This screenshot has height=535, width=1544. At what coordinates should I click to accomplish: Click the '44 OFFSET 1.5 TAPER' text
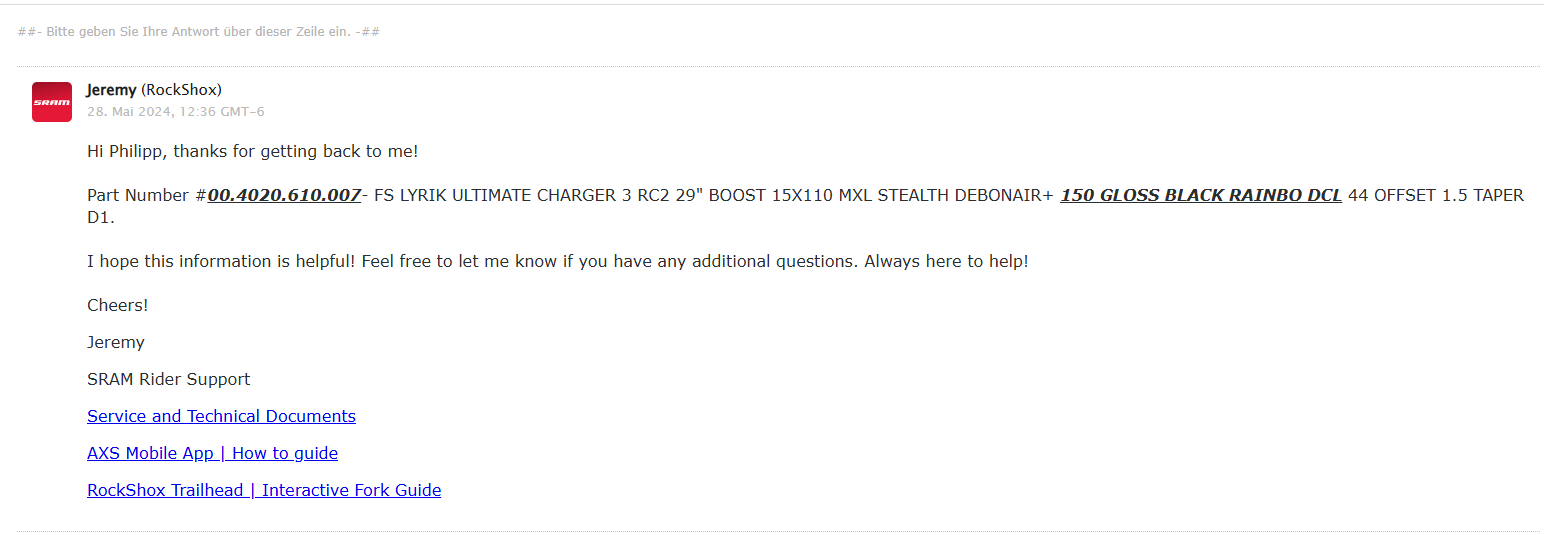tap(1435, 195)
